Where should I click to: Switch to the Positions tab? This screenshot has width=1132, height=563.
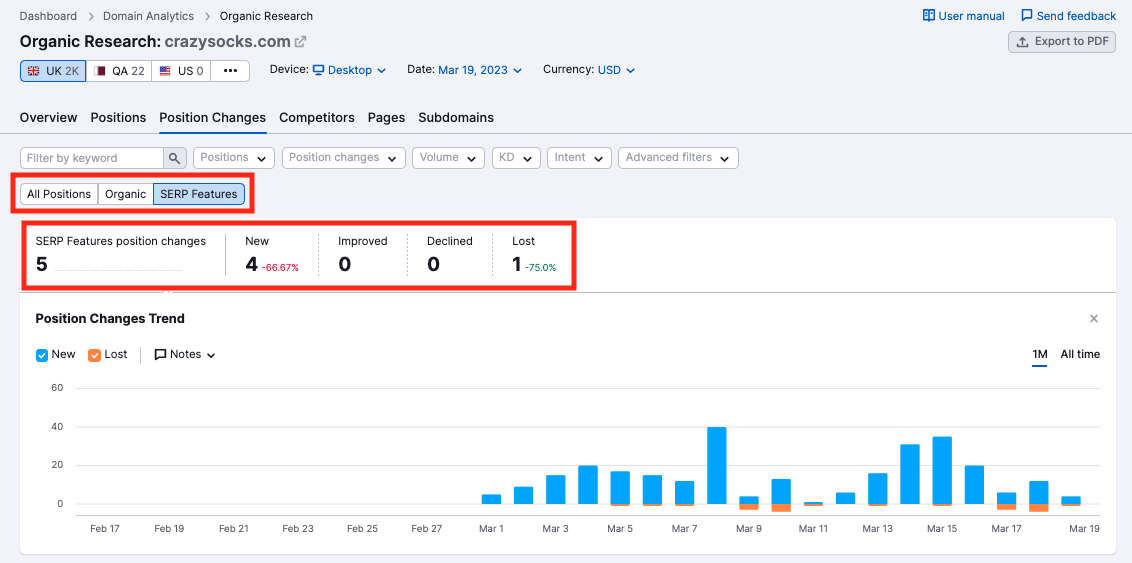point(118,118)
